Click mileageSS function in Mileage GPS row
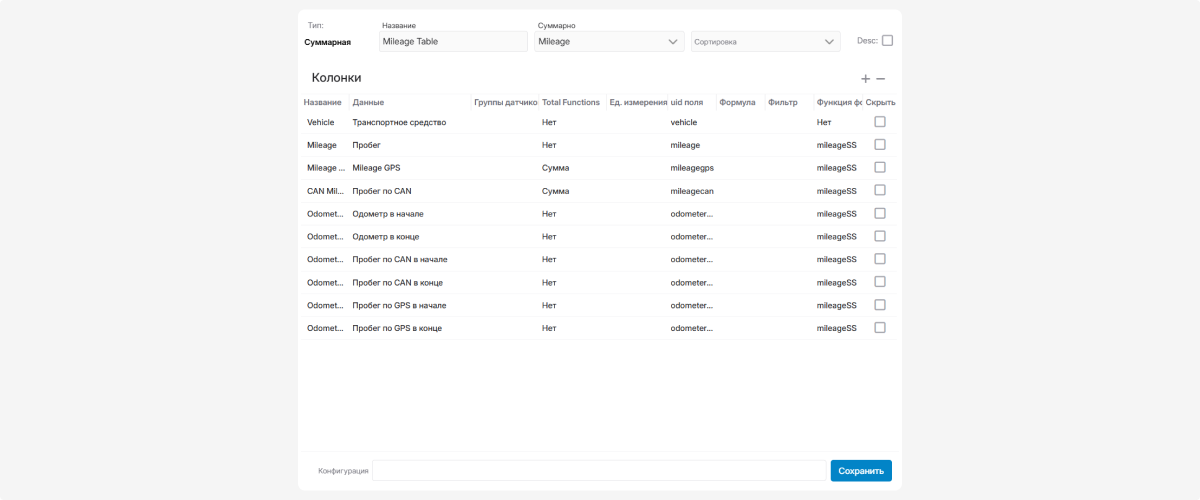Image resolution: width=1200 pixels, height=500 pixels. [x=837, y=168]
